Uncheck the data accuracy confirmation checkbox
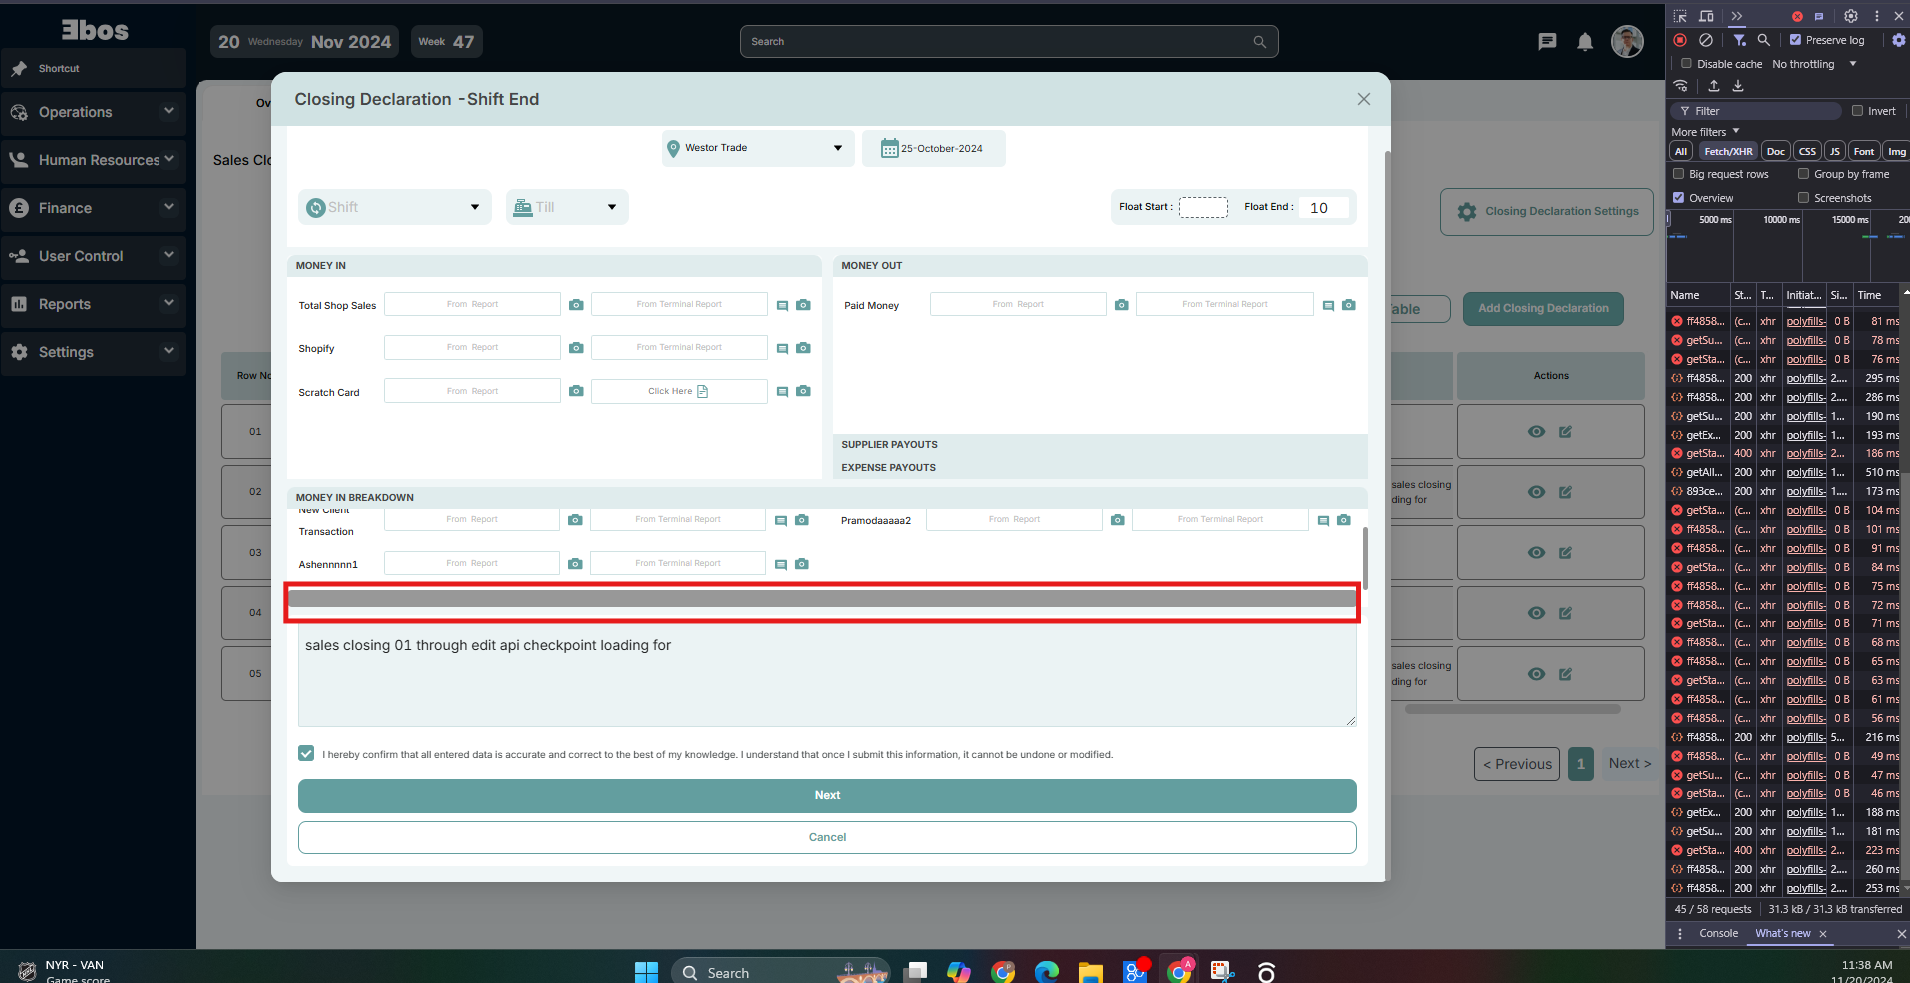This screenshot has width=1910, height=983. 306,753
